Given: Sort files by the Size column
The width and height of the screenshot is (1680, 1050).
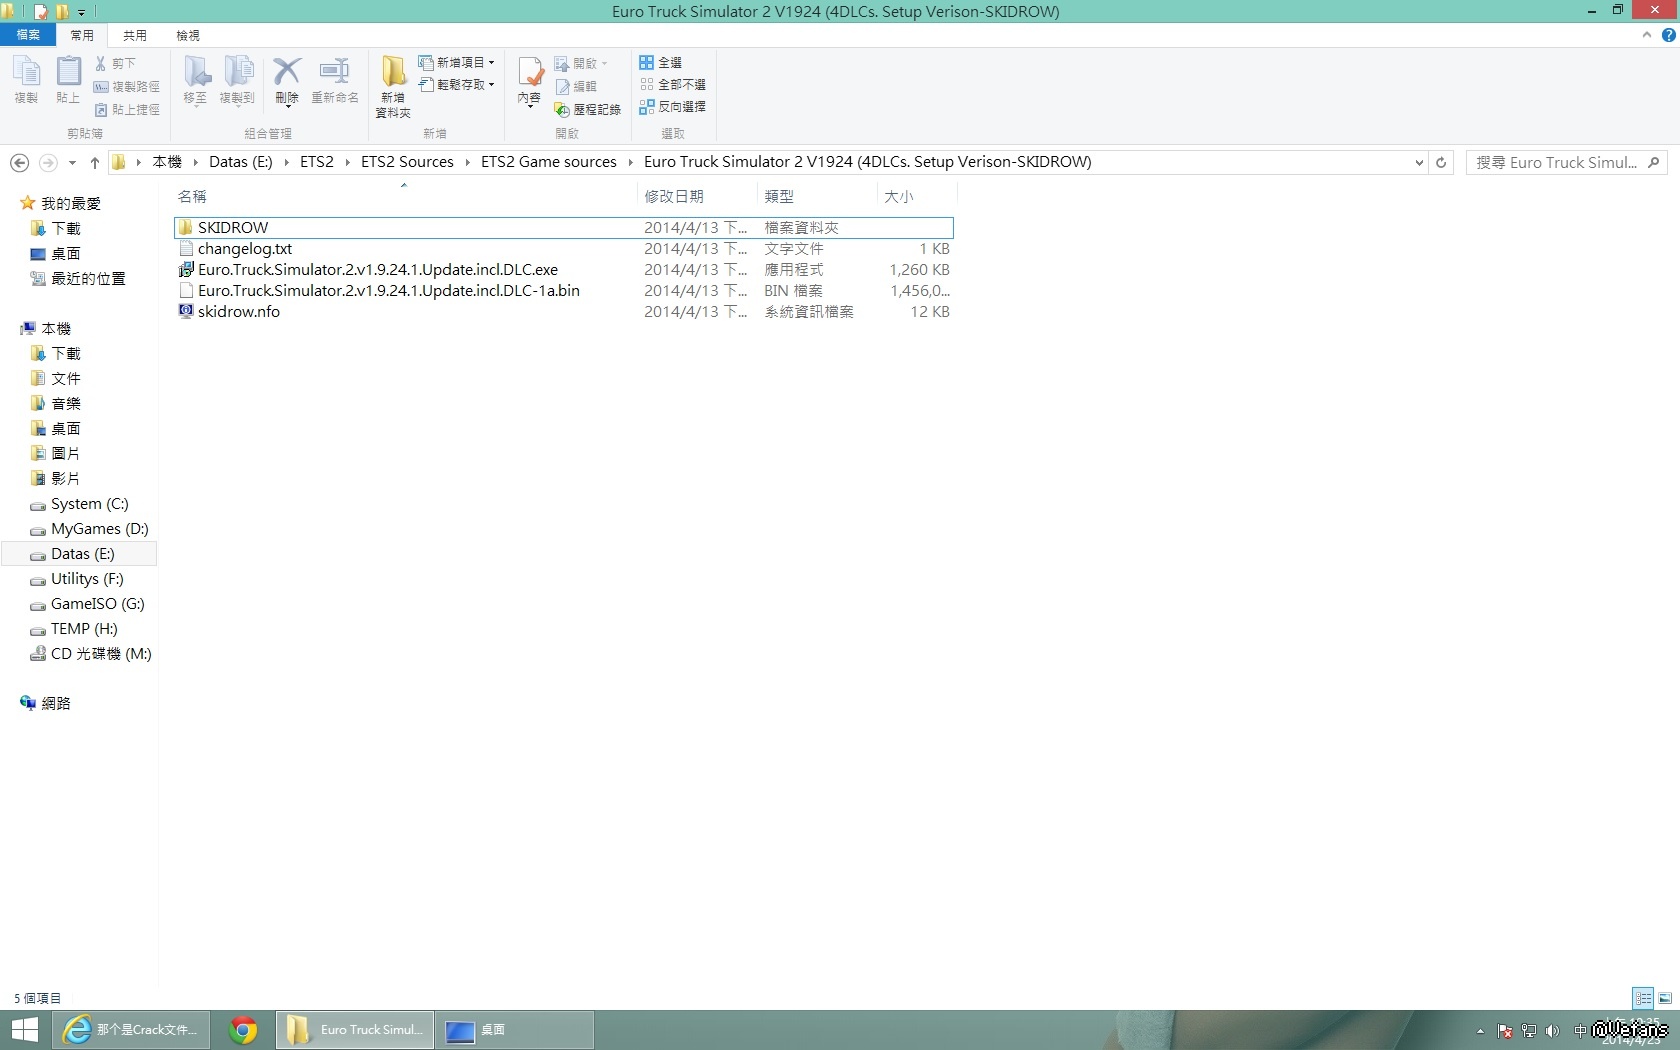Looking at the screenshot, I should pos(917,196).
